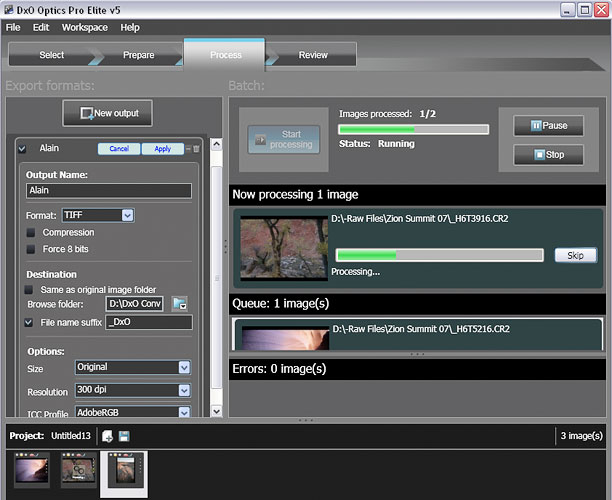Click the new project icon beside Untitled13
612x500 pixels.
point(107,436)
